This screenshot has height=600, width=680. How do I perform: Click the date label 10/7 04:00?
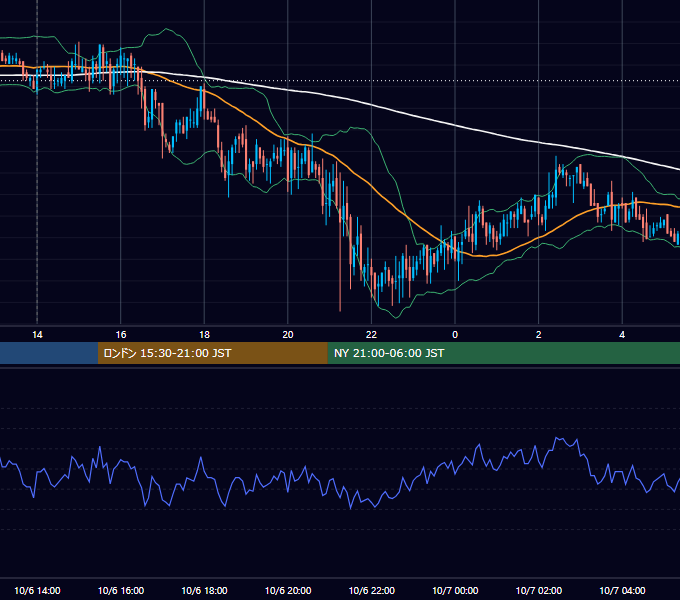click(622, 590)
